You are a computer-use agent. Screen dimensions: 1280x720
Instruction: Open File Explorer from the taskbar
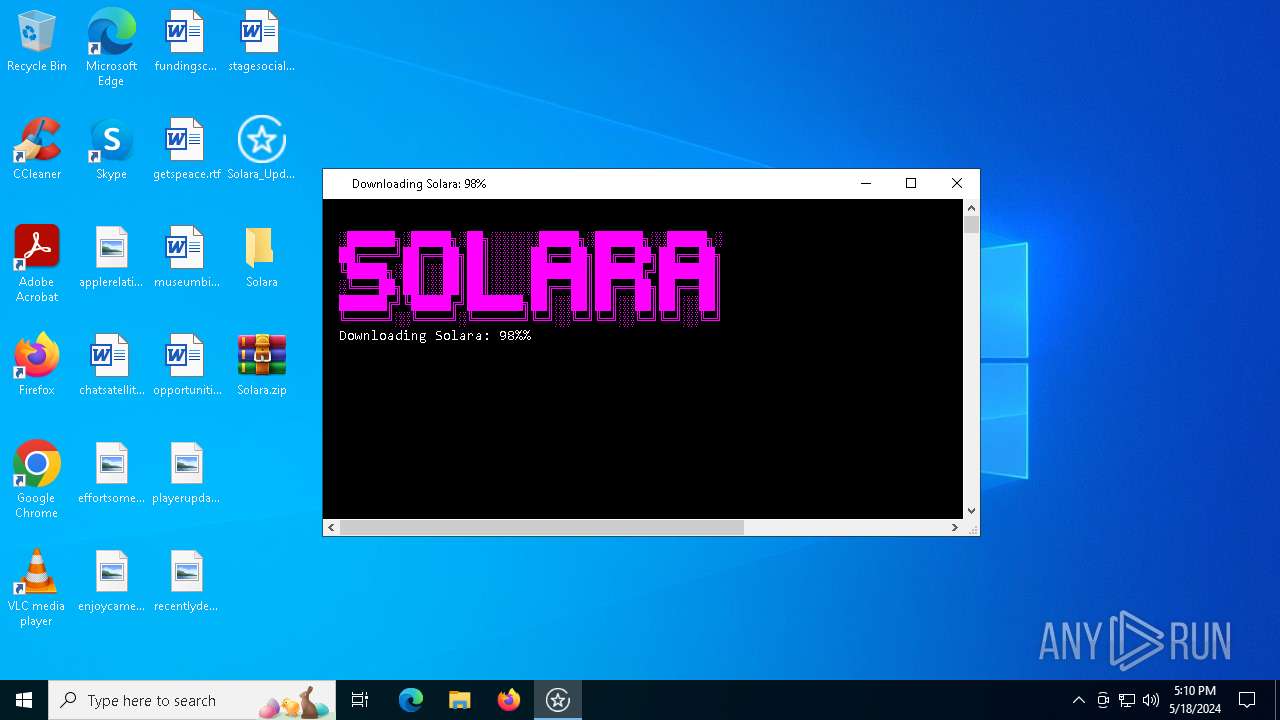(460, 700)
